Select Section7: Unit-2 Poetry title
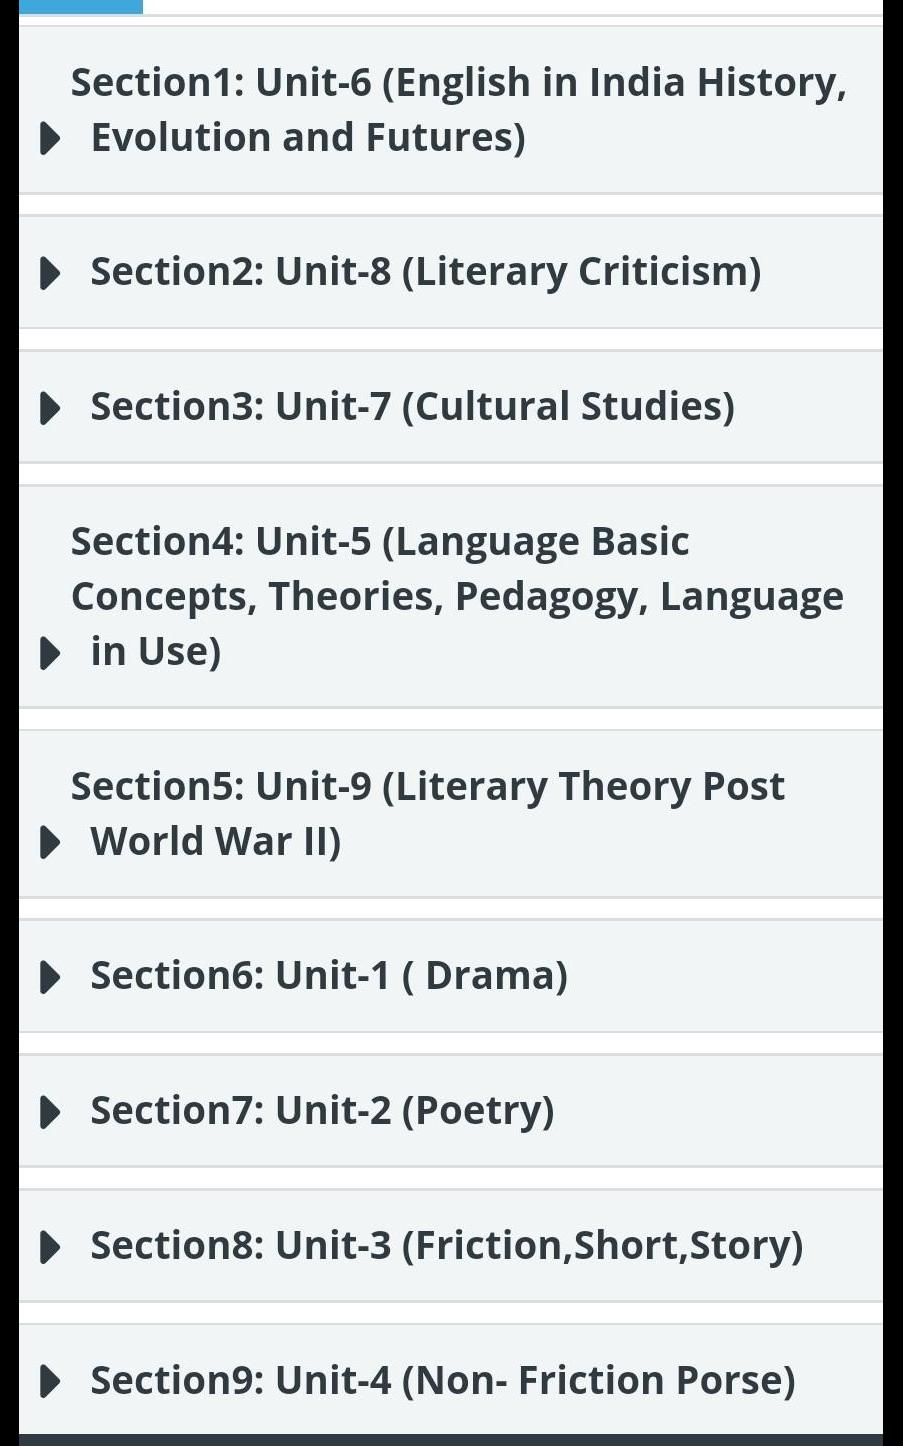The height and width of the screenshot is (1446, 903). tap(322, 1111)
